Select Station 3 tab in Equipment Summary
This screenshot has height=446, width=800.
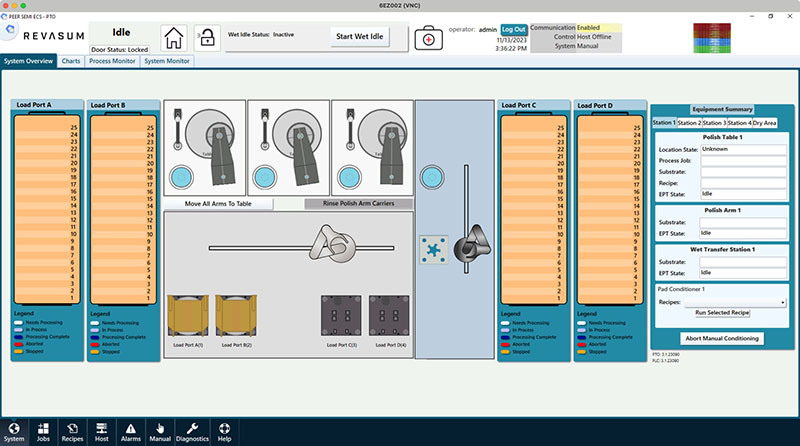click(x=714, y=123)
